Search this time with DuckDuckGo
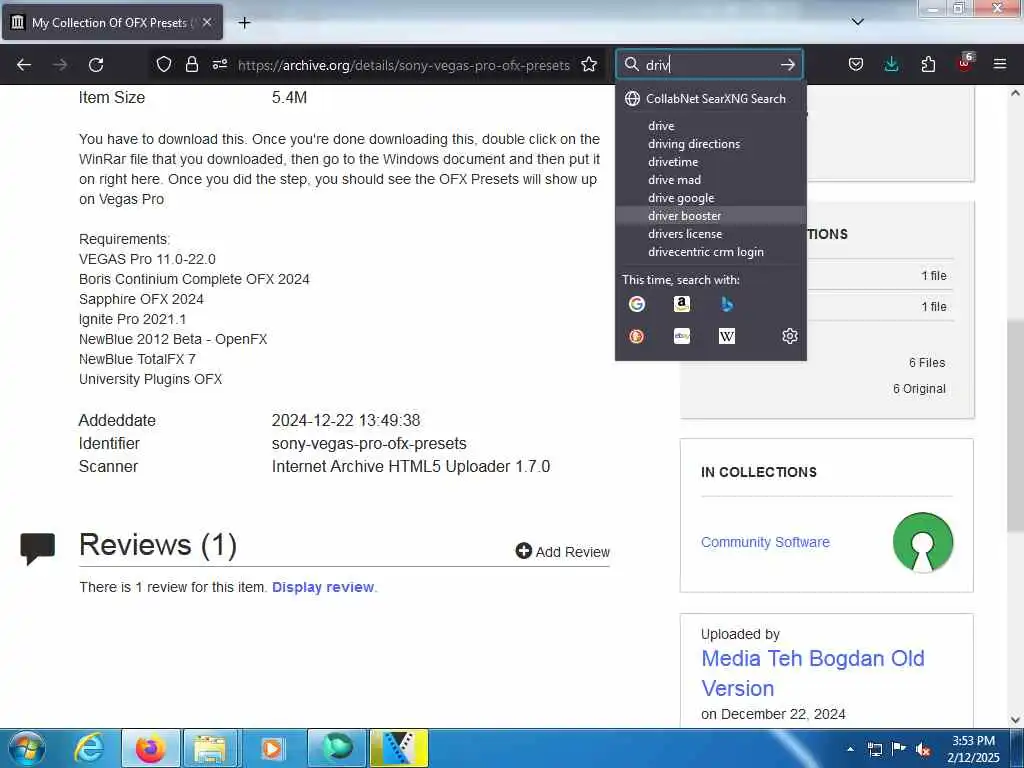The image size is (1024, 768). 637,336
